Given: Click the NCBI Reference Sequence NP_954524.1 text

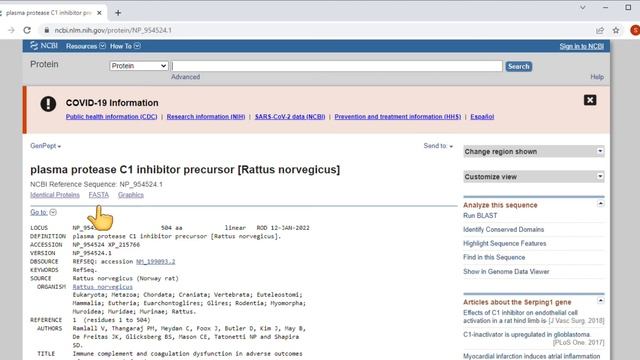Looking at the screenshot, I should pos(96,184).
